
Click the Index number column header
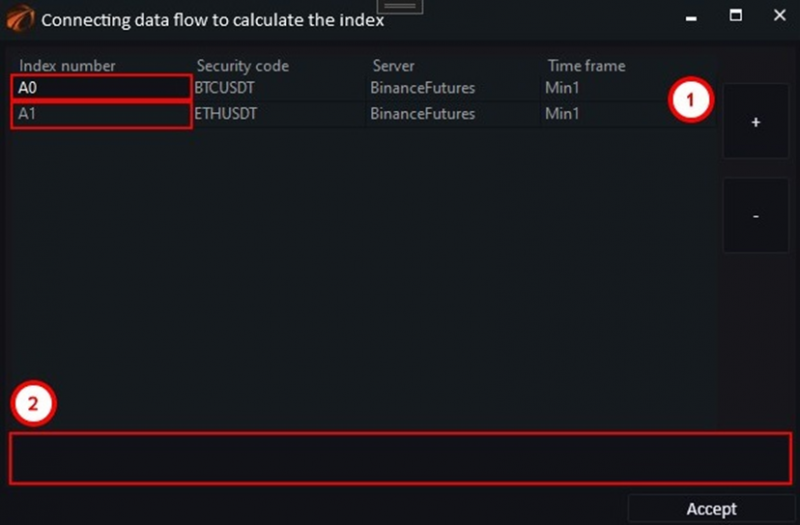coord(67,65)
